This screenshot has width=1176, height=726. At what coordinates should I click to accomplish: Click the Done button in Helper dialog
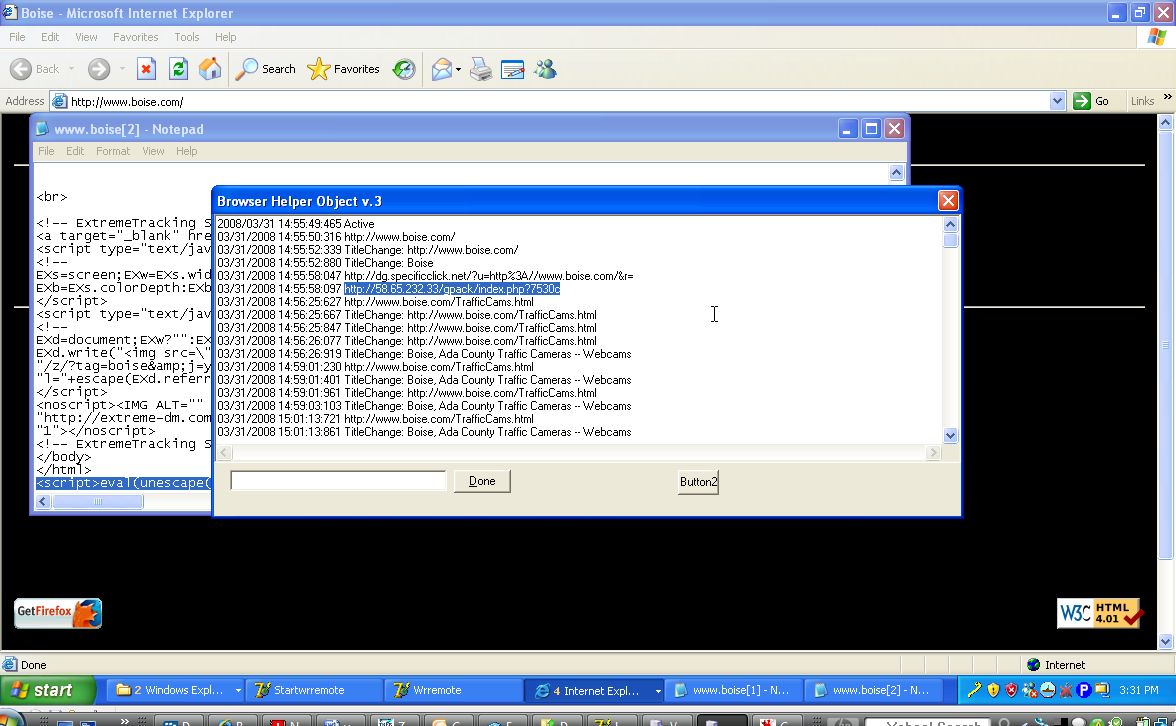[x=482, y=481]
